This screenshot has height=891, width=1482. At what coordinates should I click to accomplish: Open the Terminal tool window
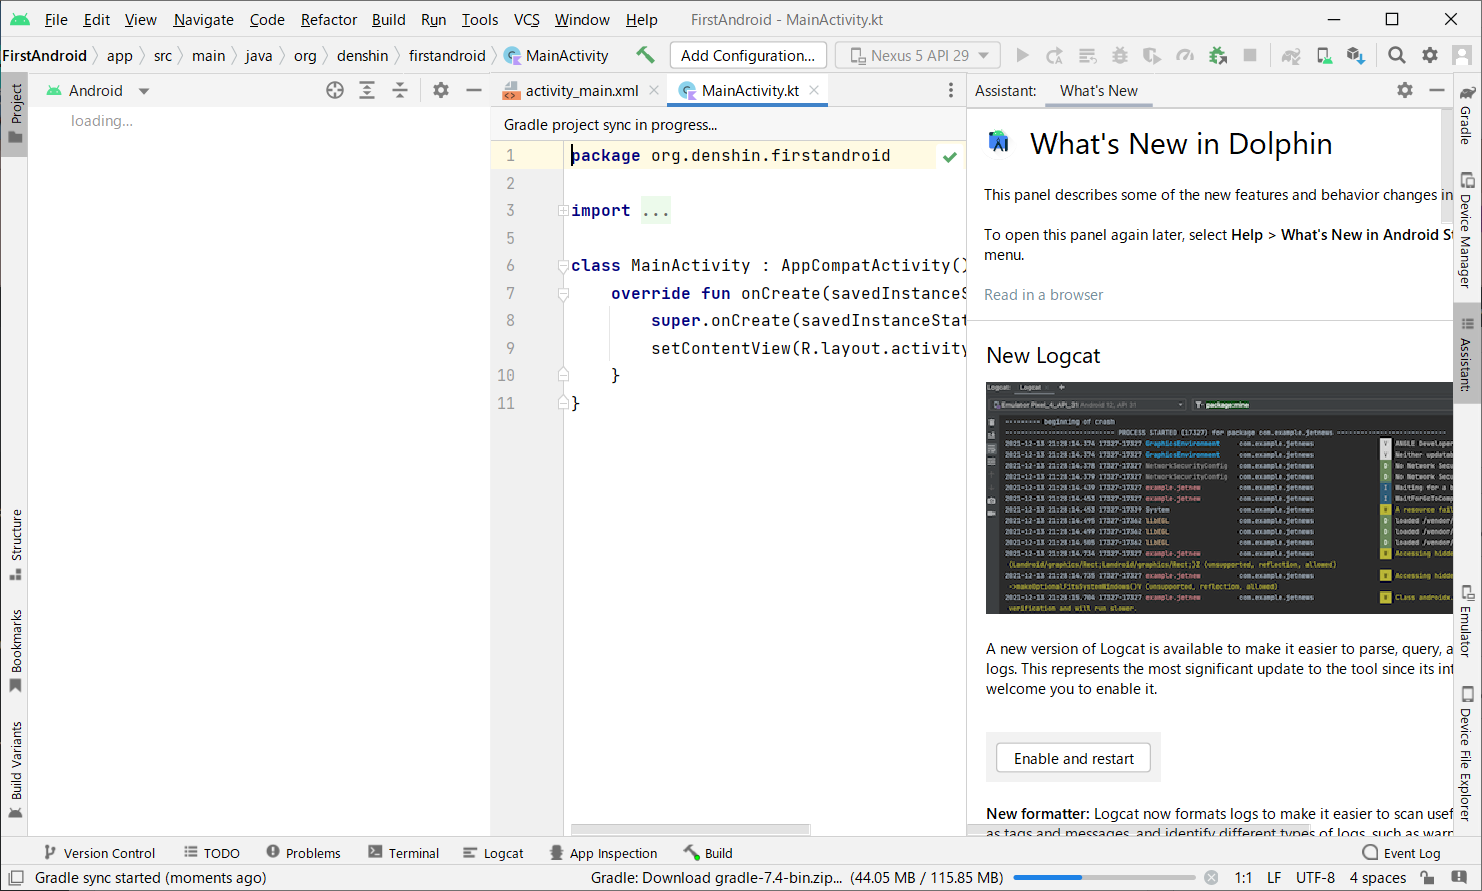tap(404, 852)
